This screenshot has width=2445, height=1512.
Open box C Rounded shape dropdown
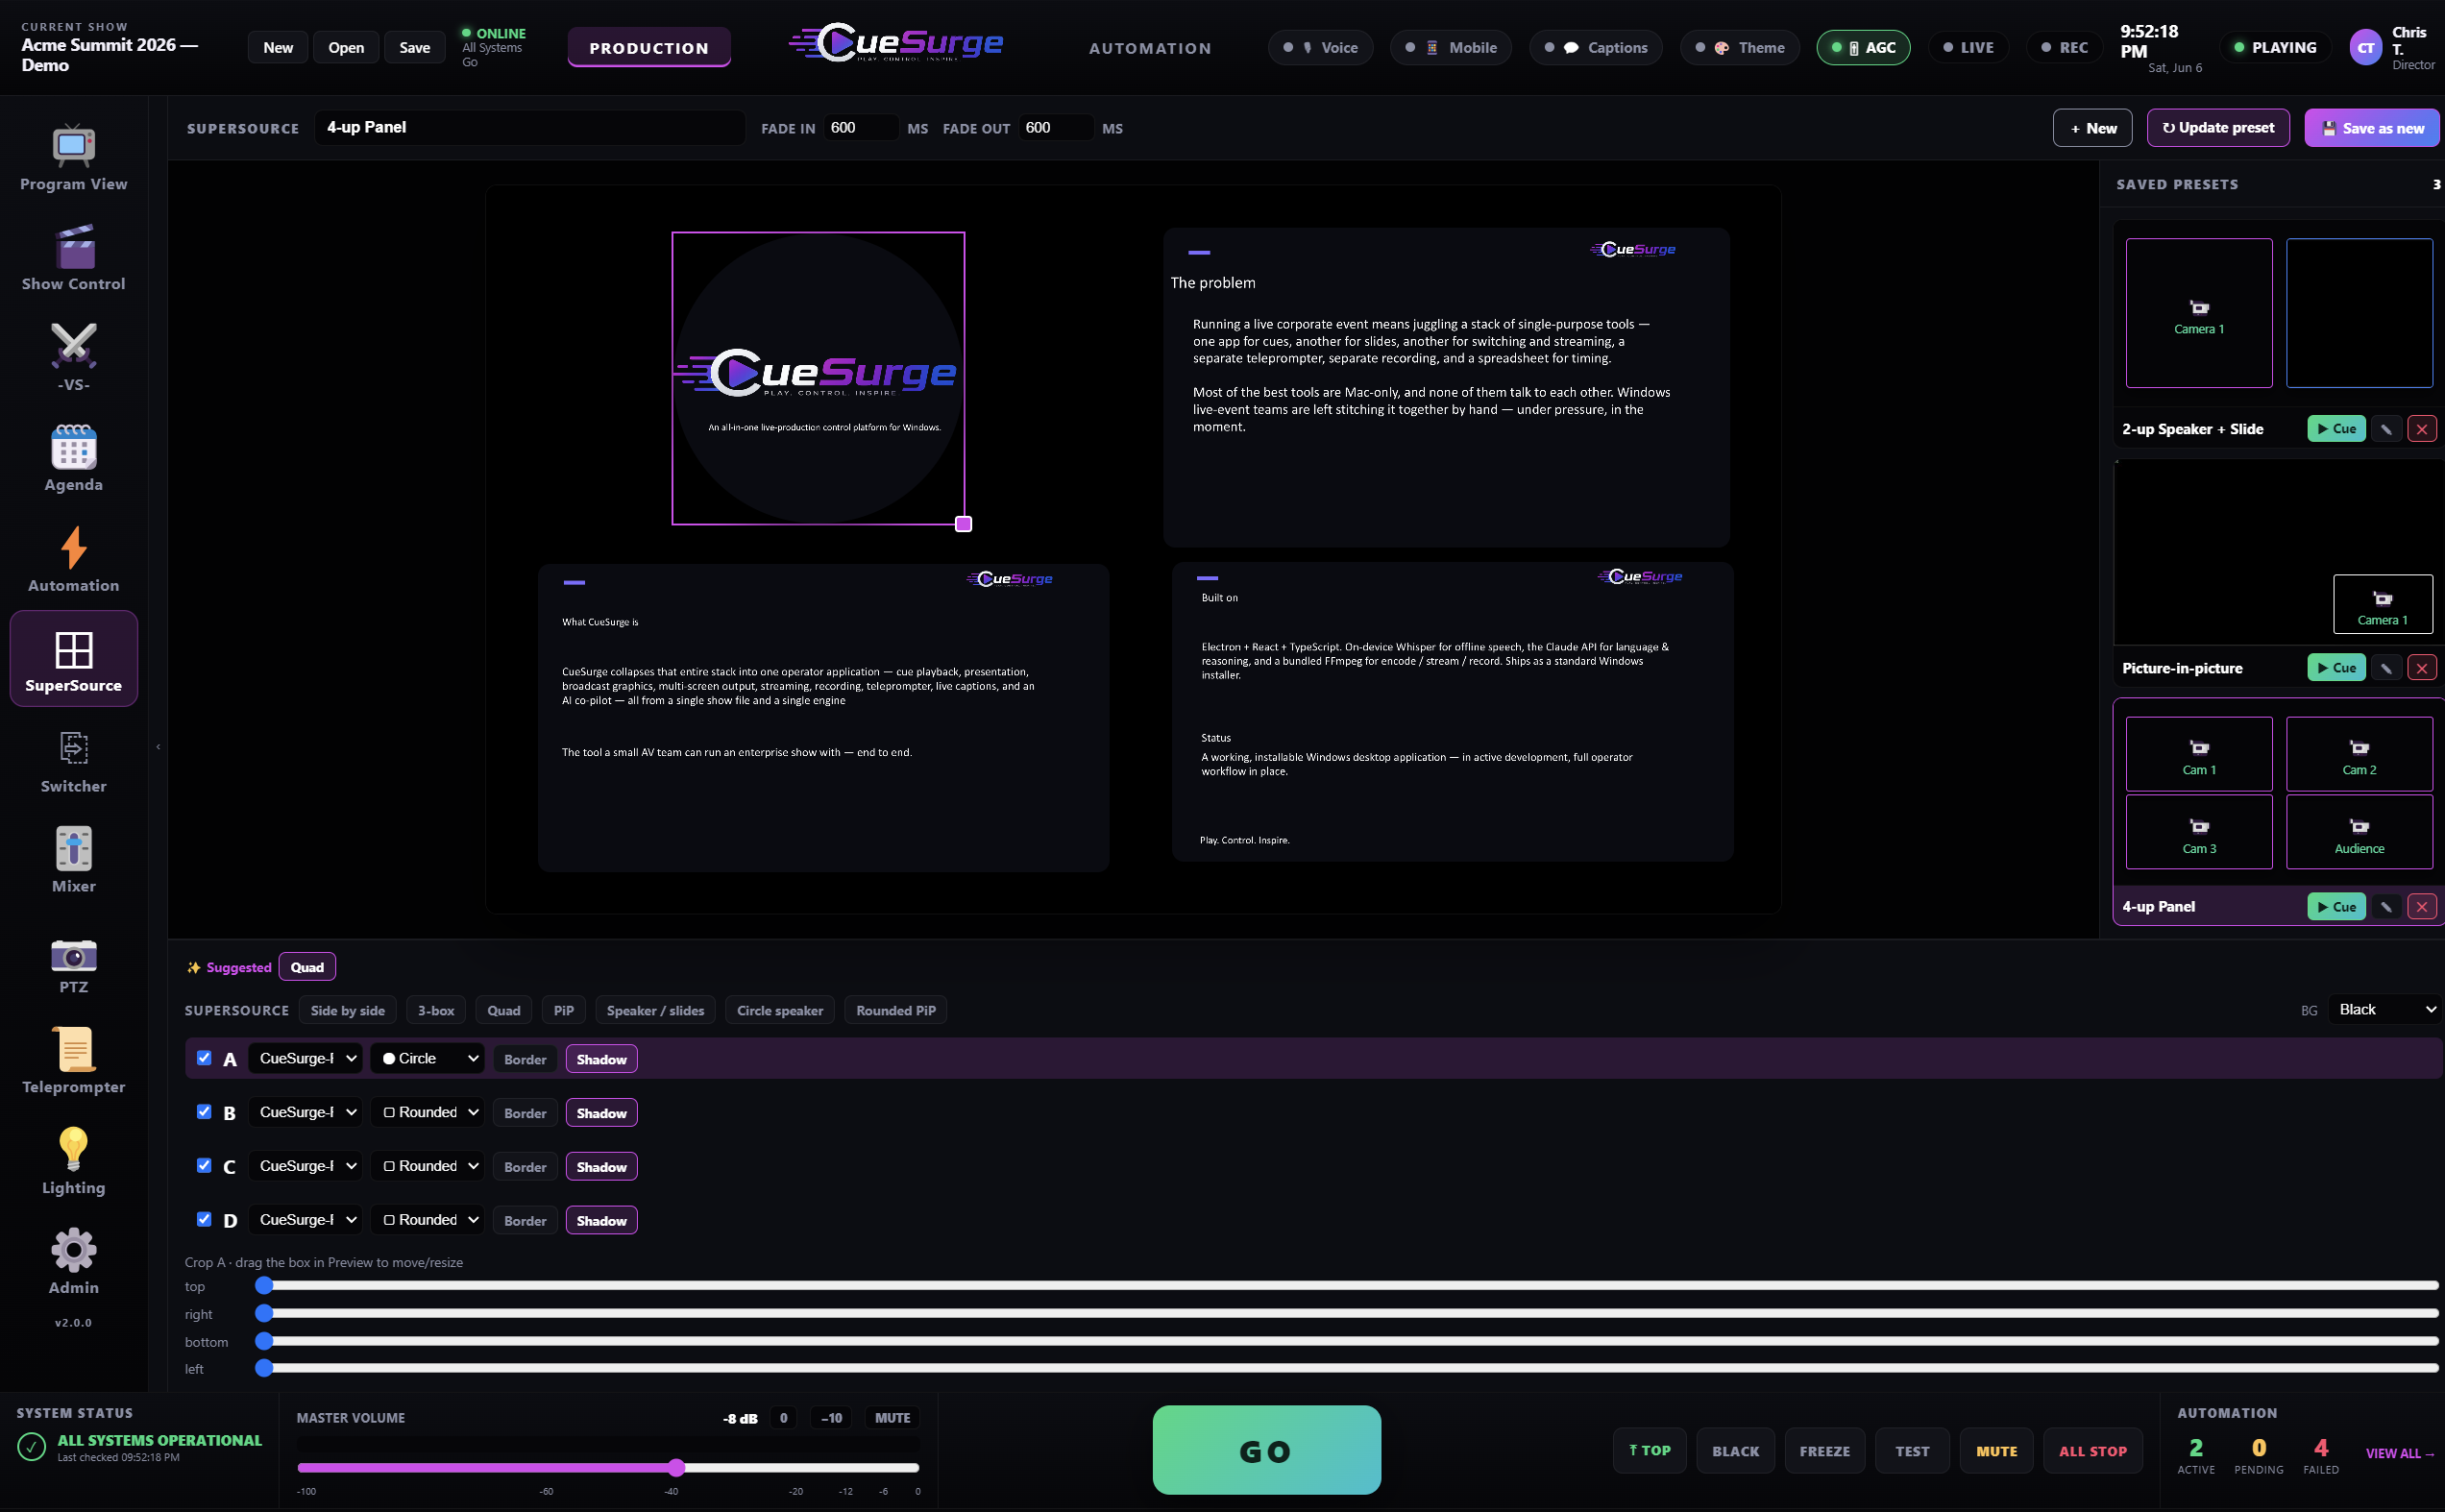coord(428,1167)
